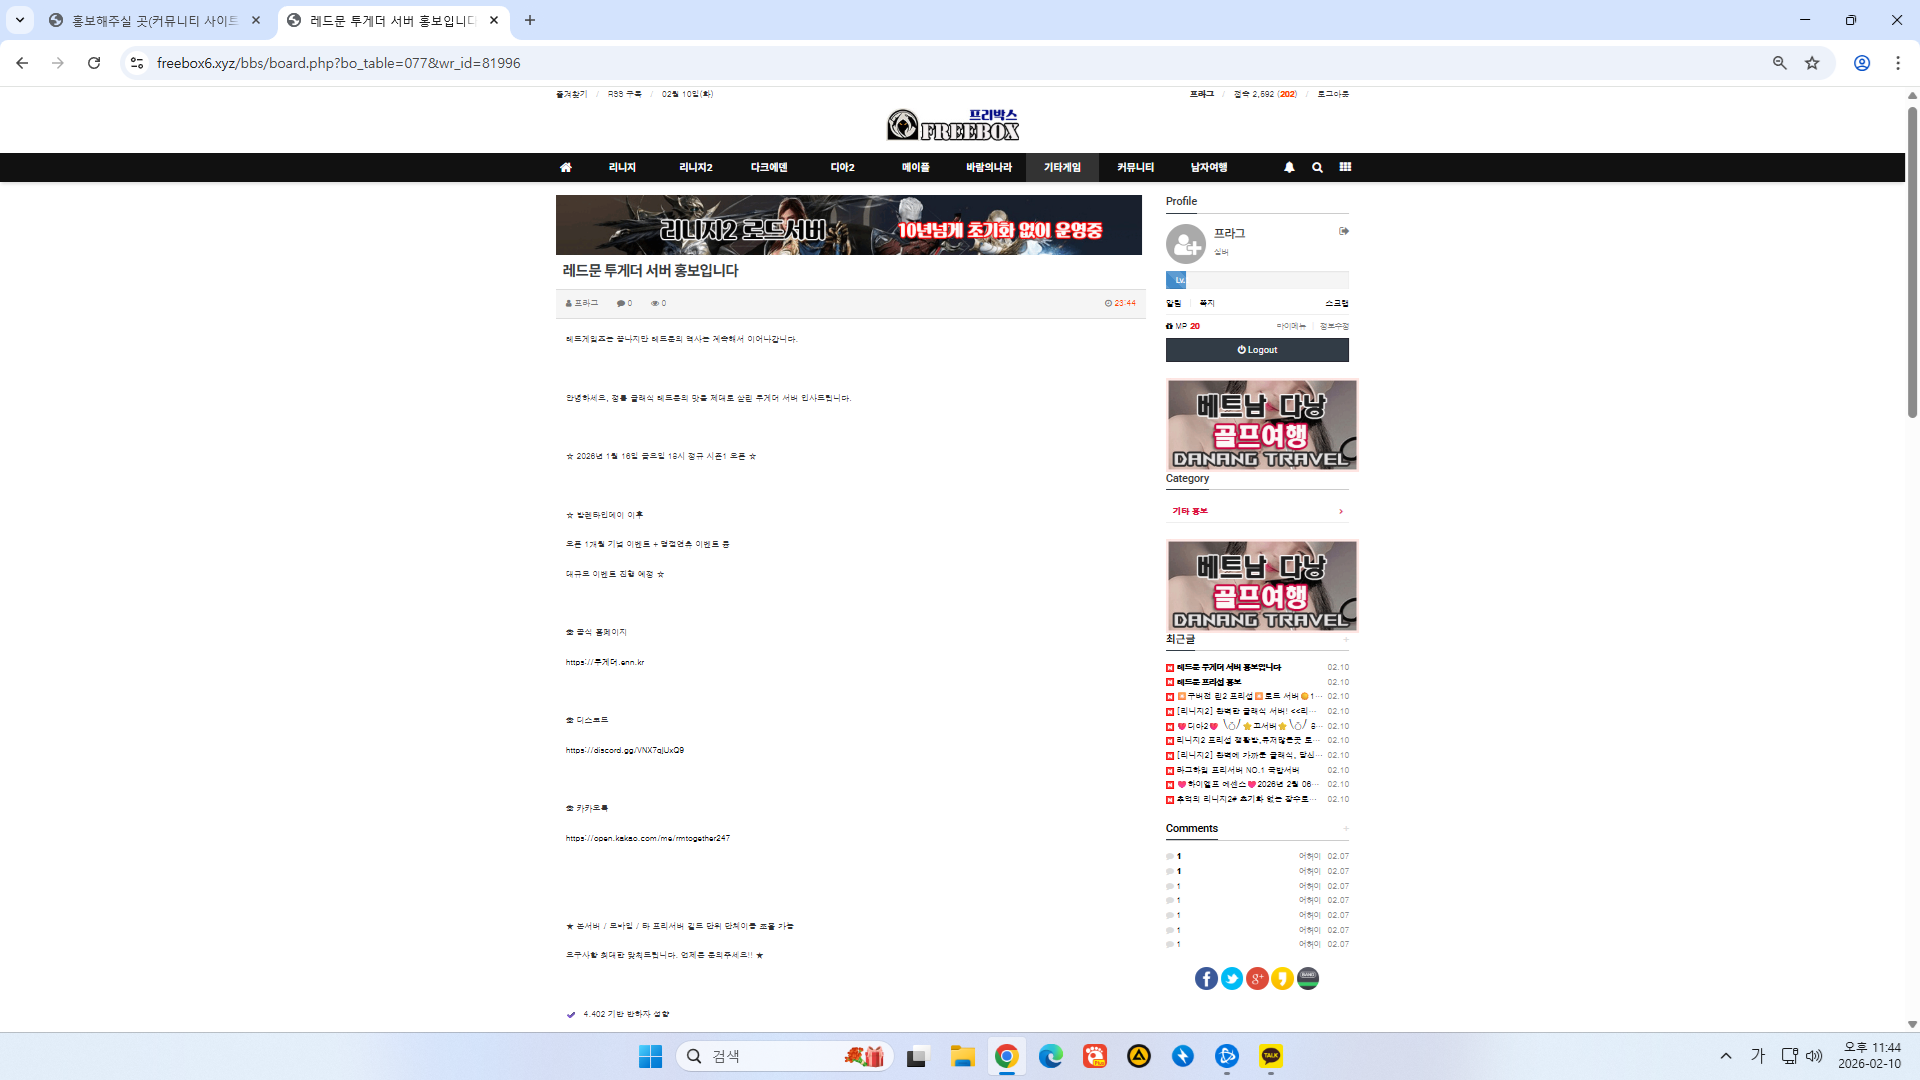This screenshot has width=1920, height=1080.
Task: Expand the 기타 홍보 category chevron
Action: coord(1341,512)
